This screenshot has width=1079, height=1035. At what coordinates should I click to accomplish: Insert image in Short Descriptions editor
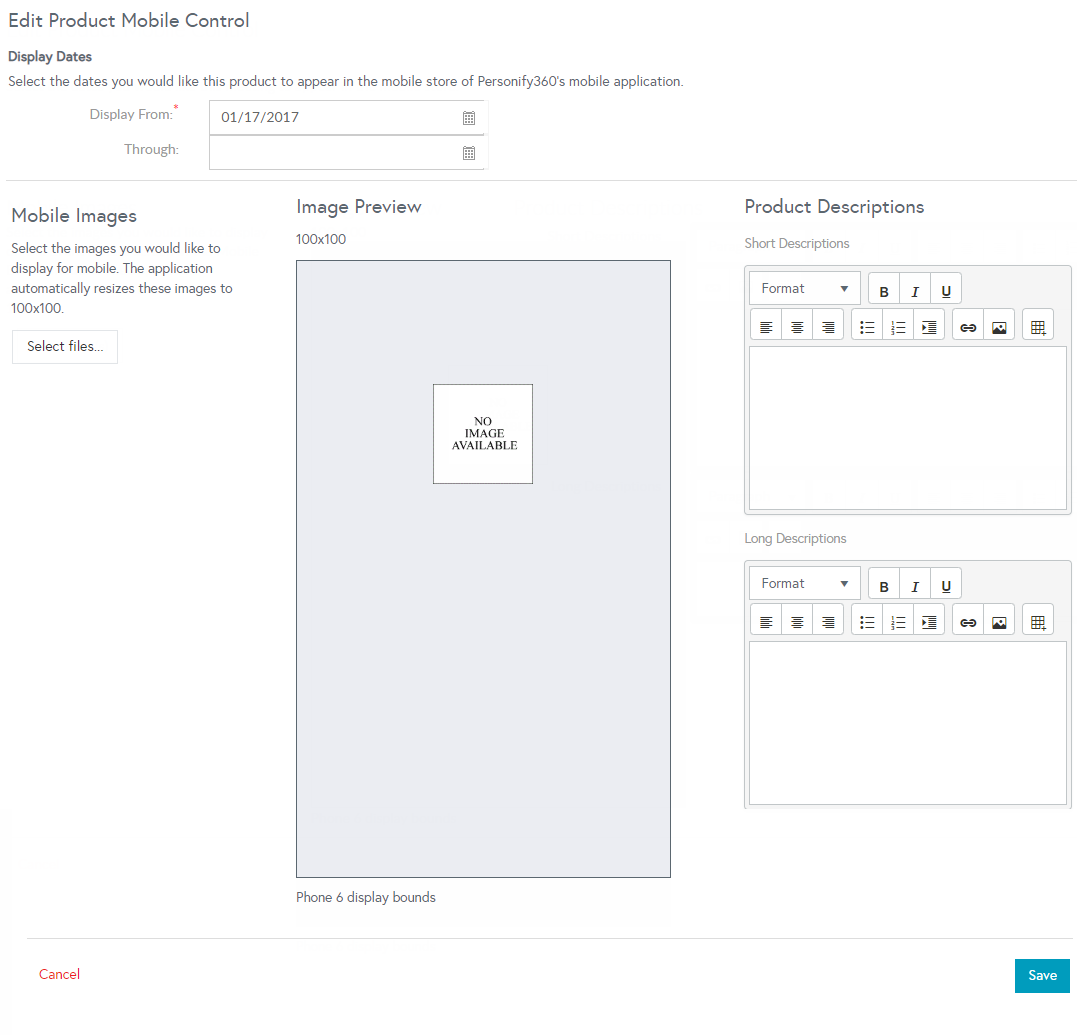coord(999,326)
